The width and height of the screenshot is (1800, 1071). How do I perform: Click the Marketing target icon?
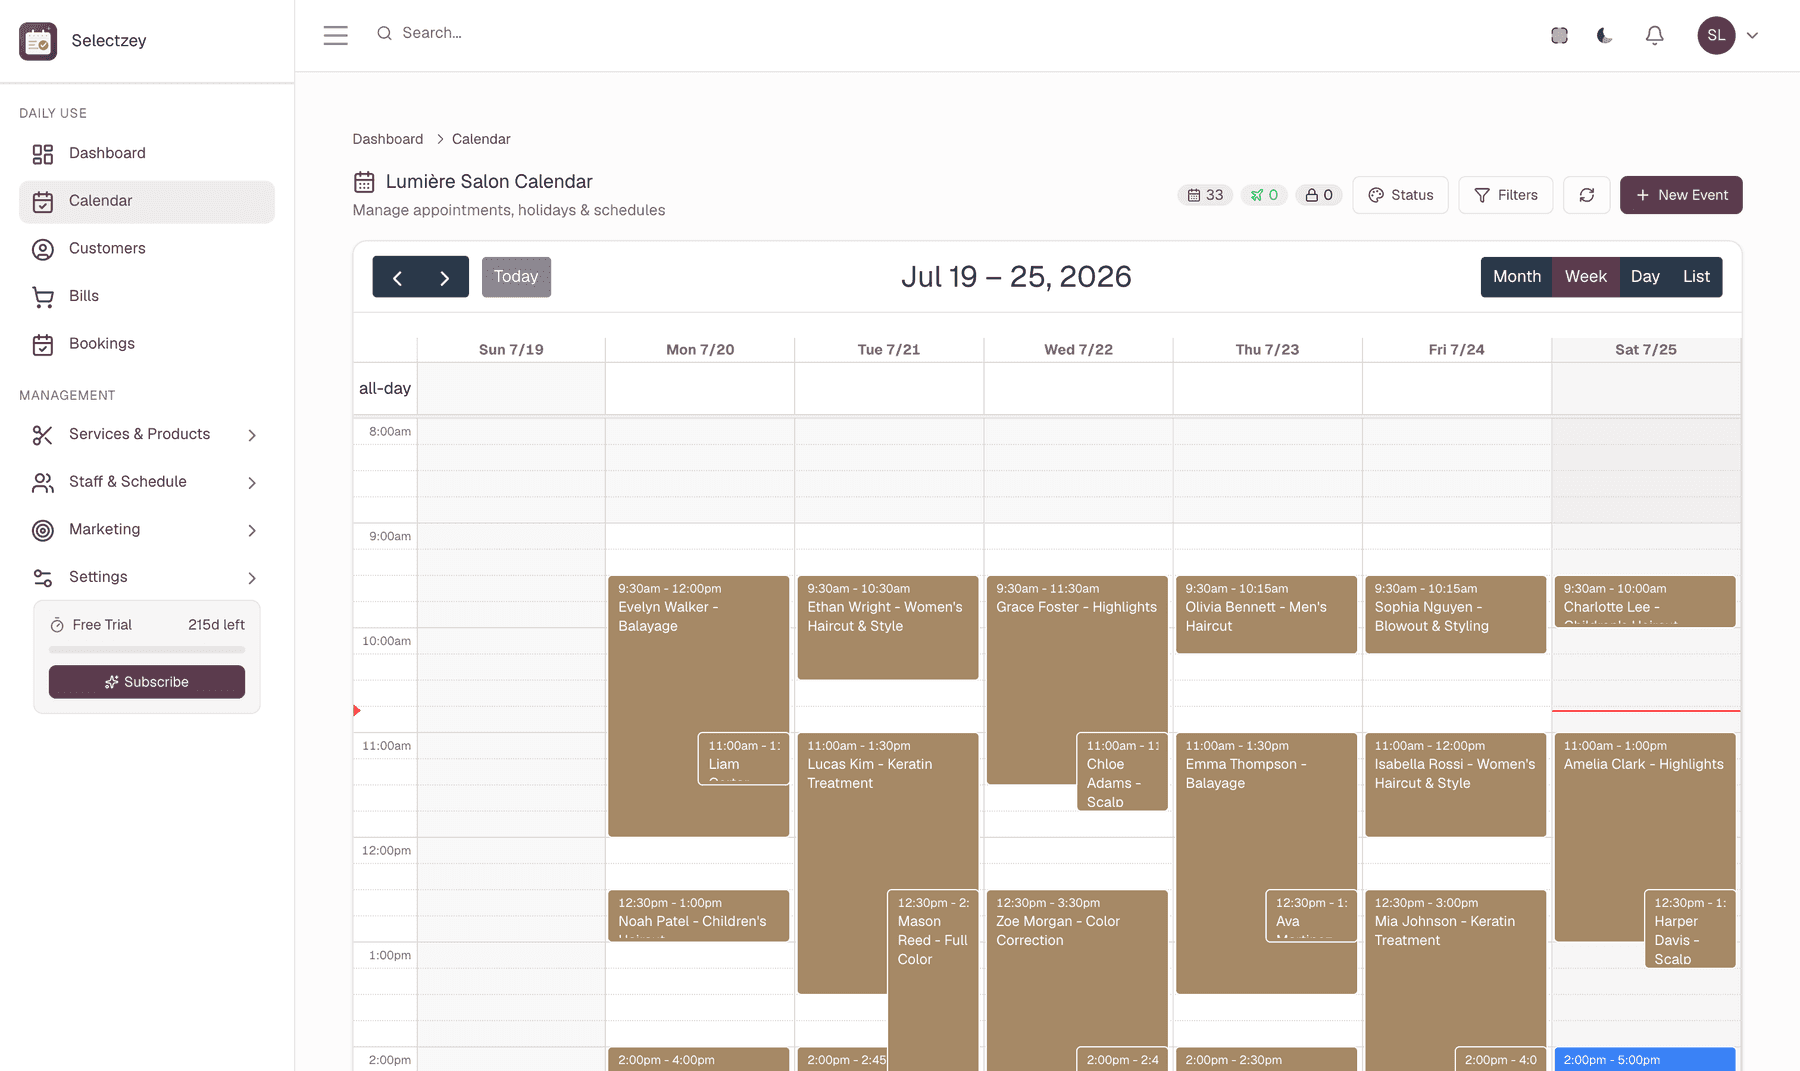point(43,530)
